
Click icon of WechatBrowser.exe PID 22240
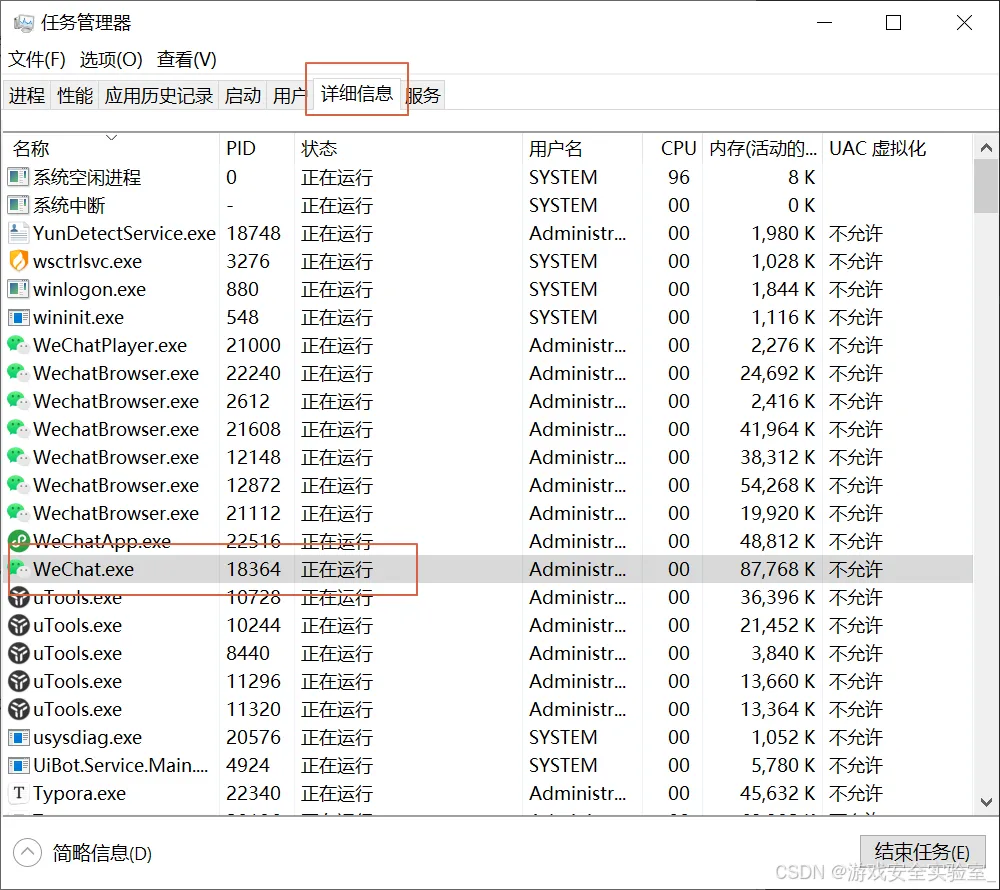point(18,373)
